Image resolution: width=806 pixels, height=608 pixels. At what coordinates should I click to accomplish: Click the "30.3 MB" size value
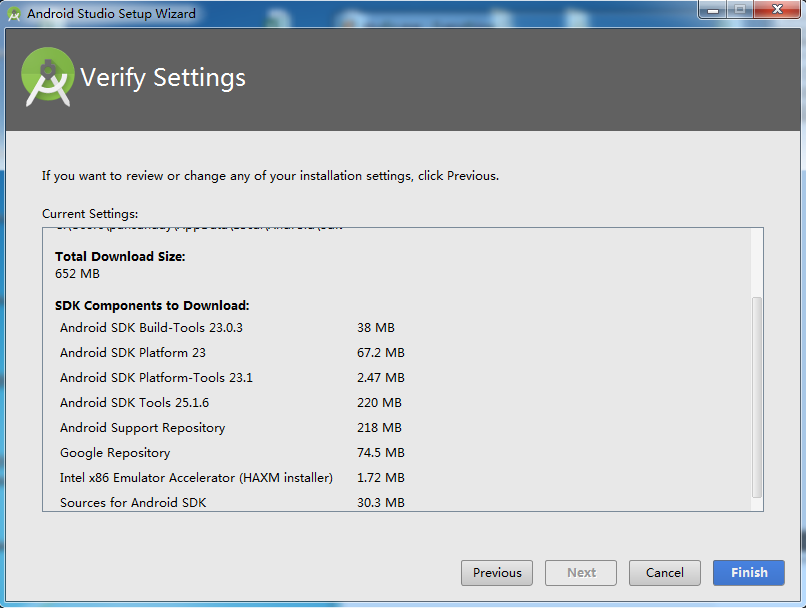click(381, 503)
